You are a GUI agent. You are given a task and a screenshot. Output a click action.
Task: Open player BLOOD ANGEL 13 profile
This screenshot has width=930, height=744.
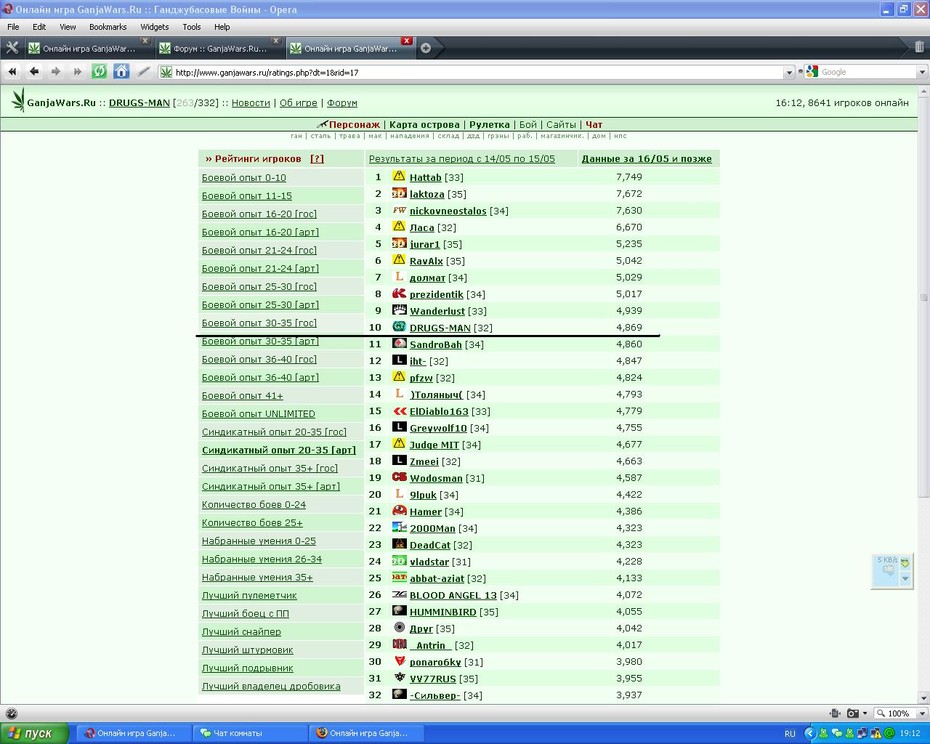[x=453, y=596]
